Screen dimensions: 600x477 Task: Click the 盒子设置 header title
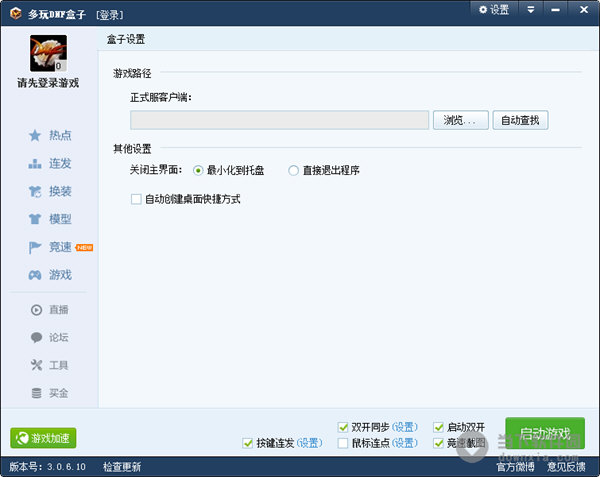tap(126, 39)
